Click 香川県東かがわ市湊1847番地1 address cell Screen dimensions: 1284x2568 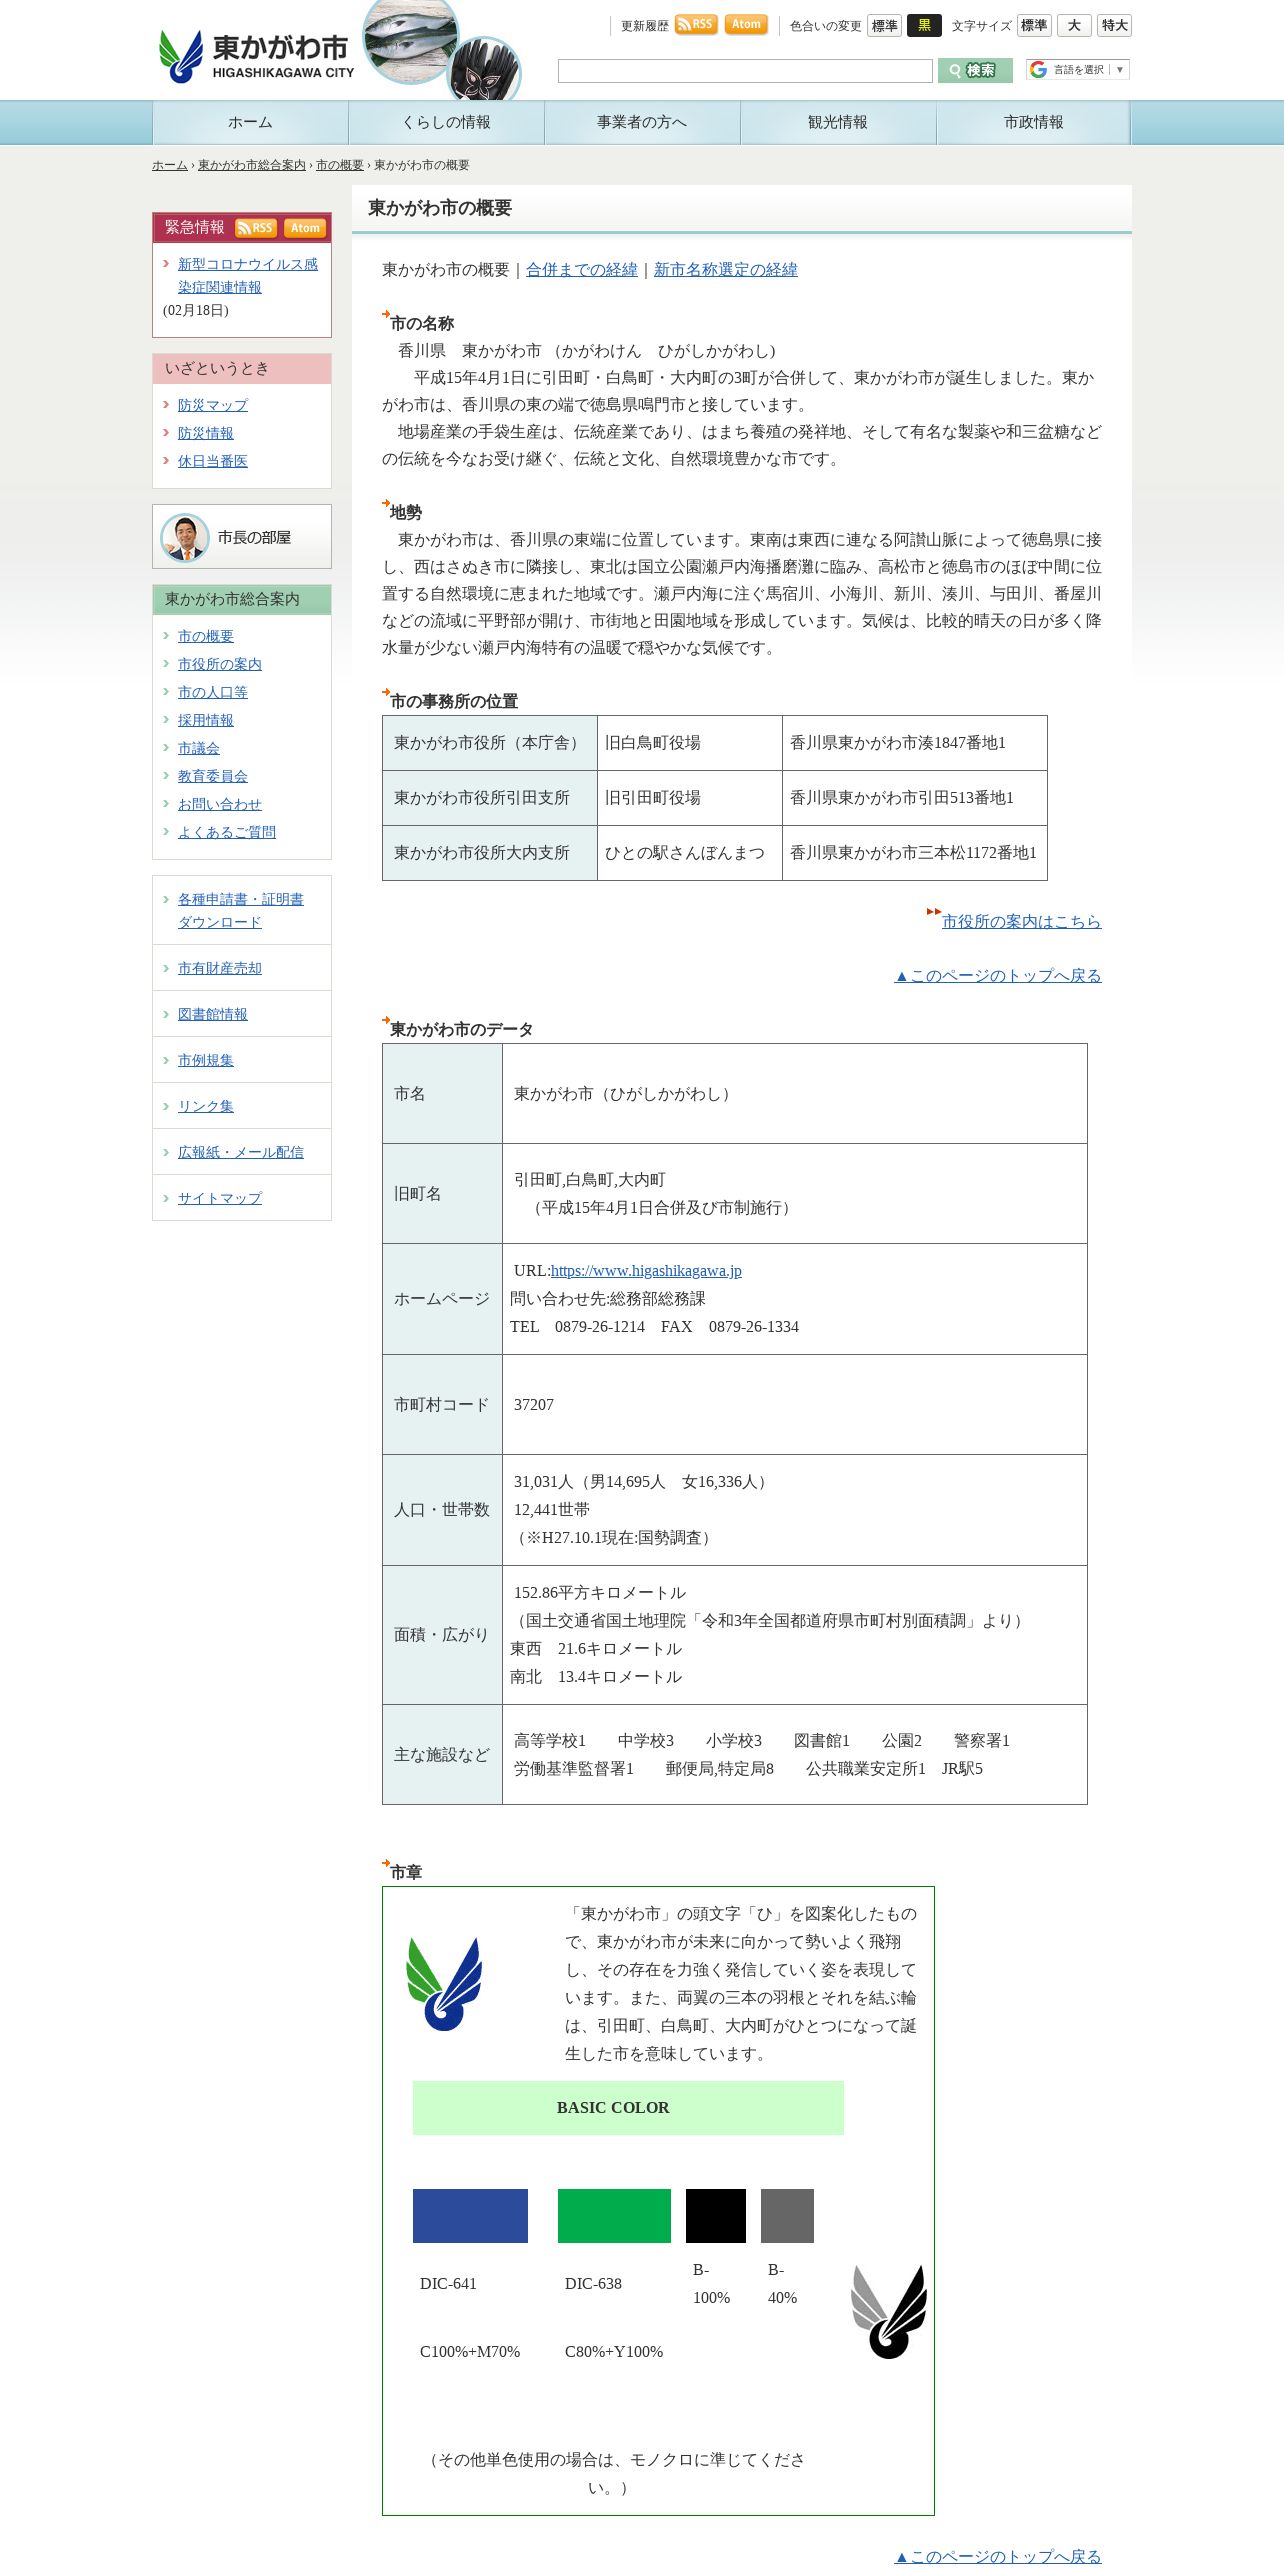coord(914,743)
